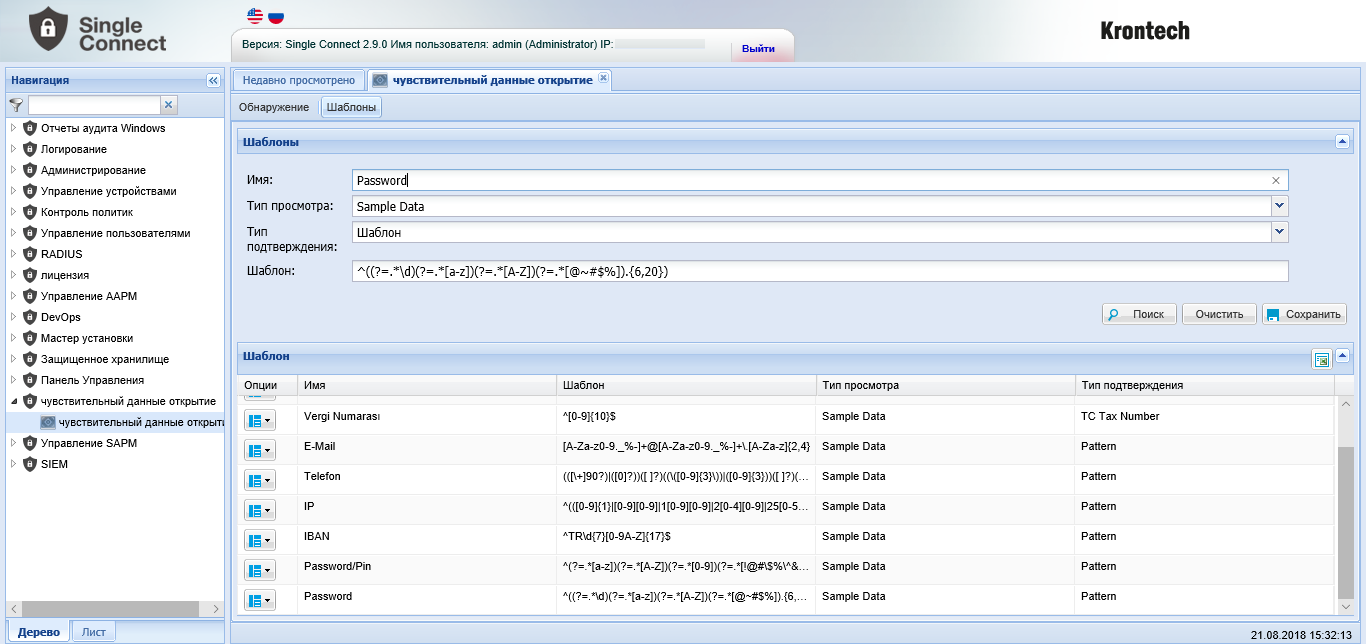Select the Лист tab at bottom
The width and height of the screenshot is (1366, 644).
94,631
